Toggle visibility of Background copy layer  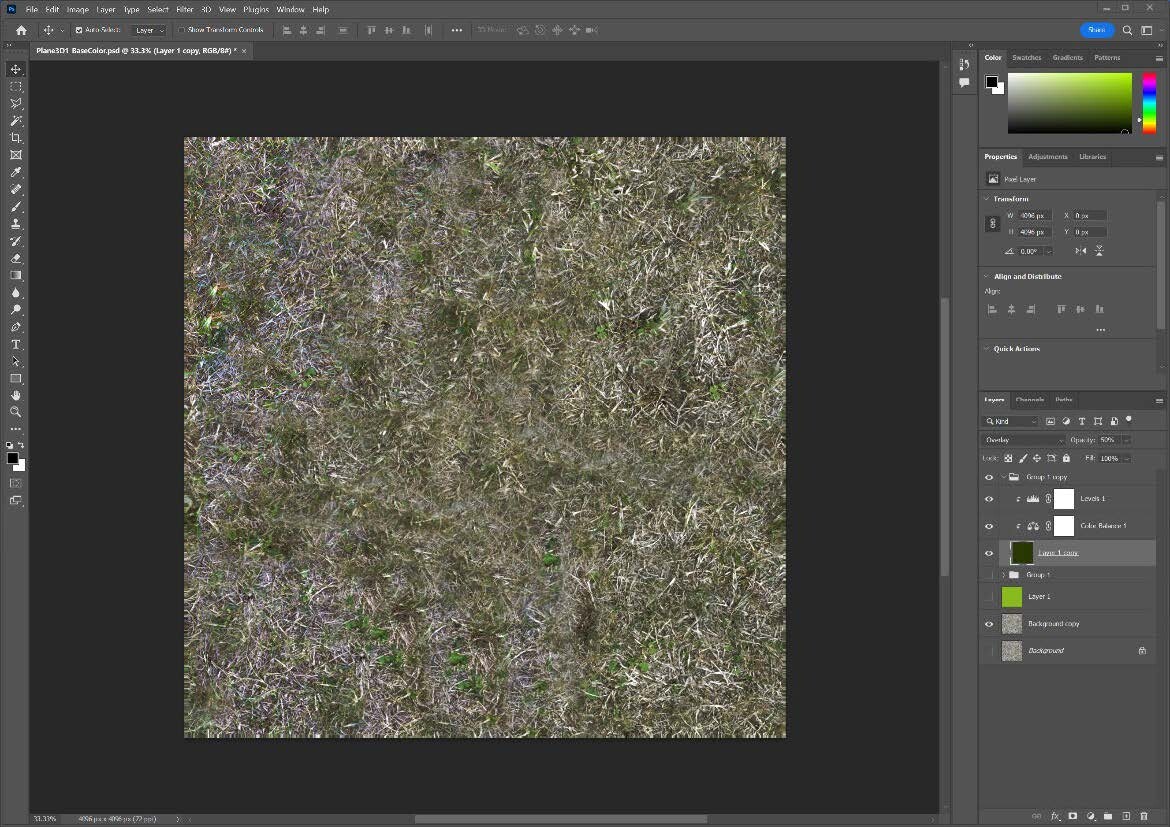[989, 623]
